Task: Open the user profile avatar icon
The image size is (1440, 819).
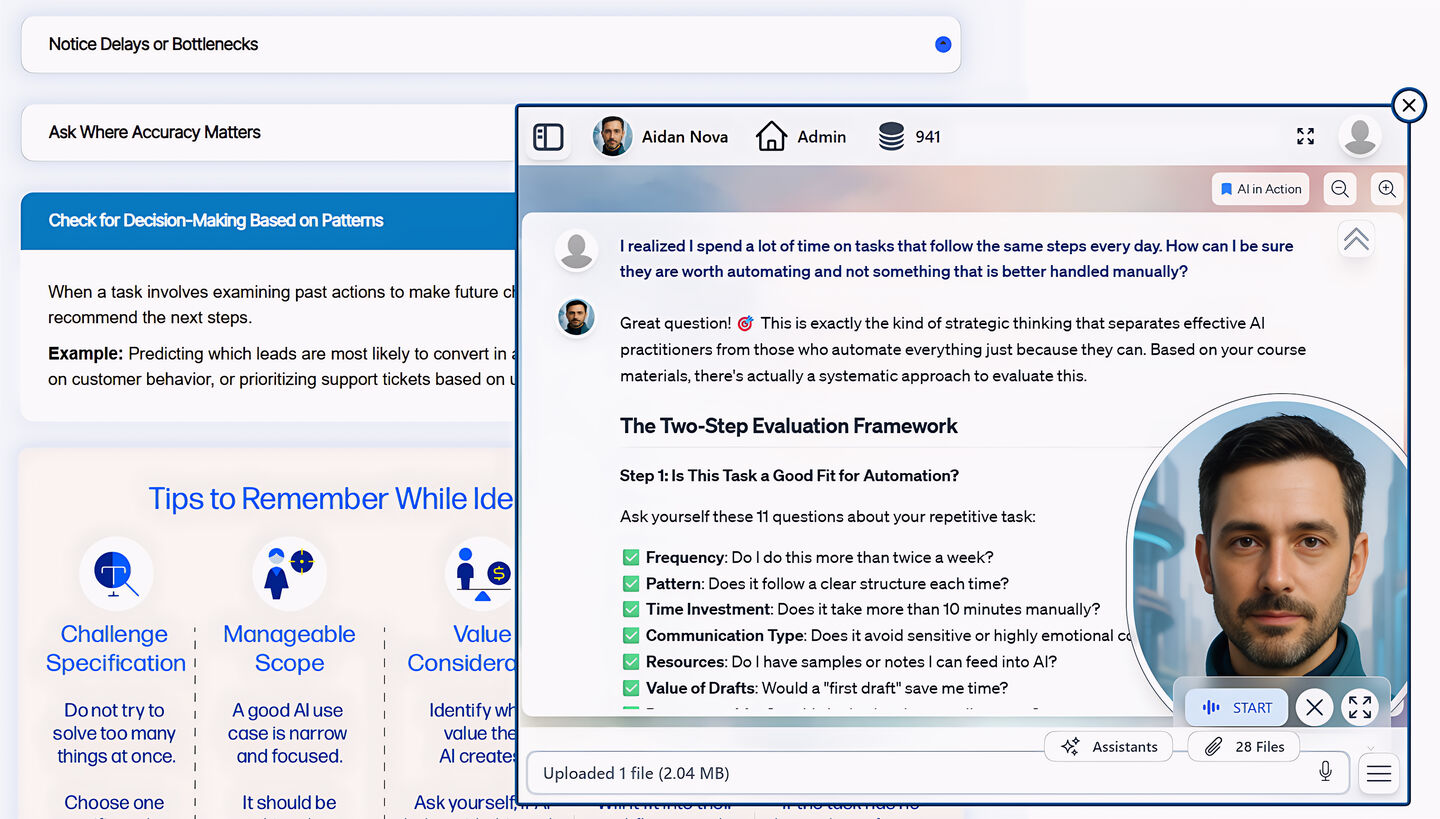Action: click(x=1360, y=137)
